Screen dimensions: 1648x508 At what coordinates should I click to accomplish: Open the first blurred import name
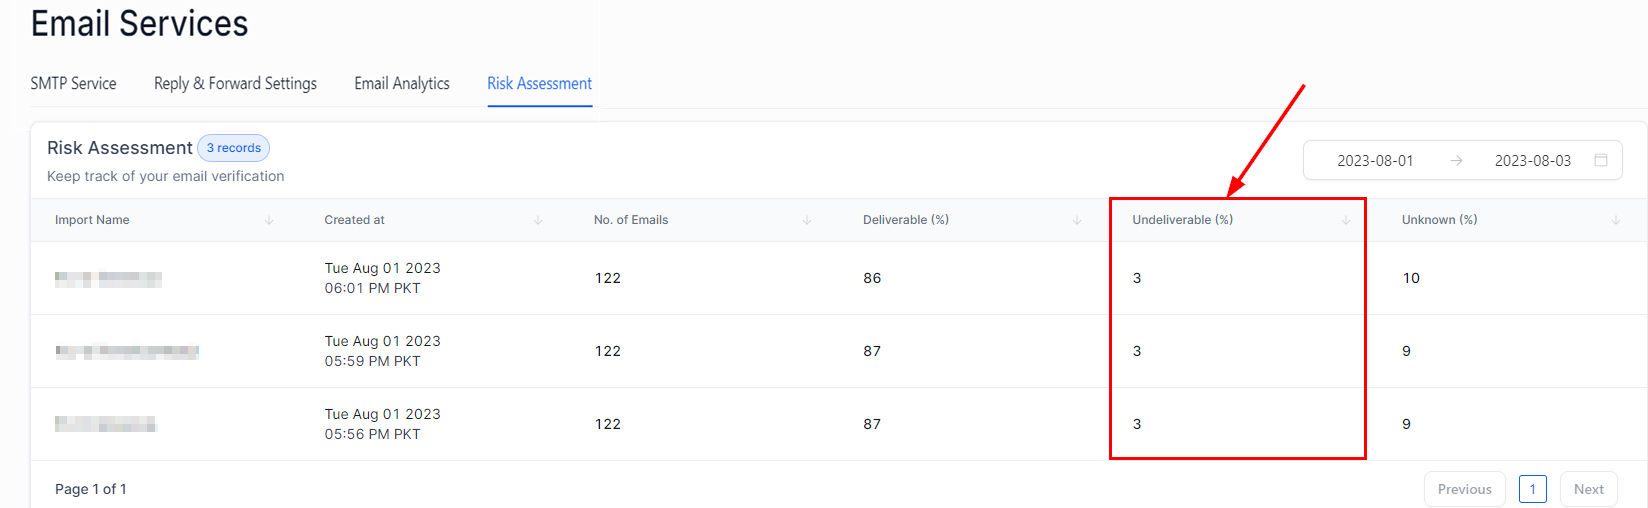click(108, 279)
